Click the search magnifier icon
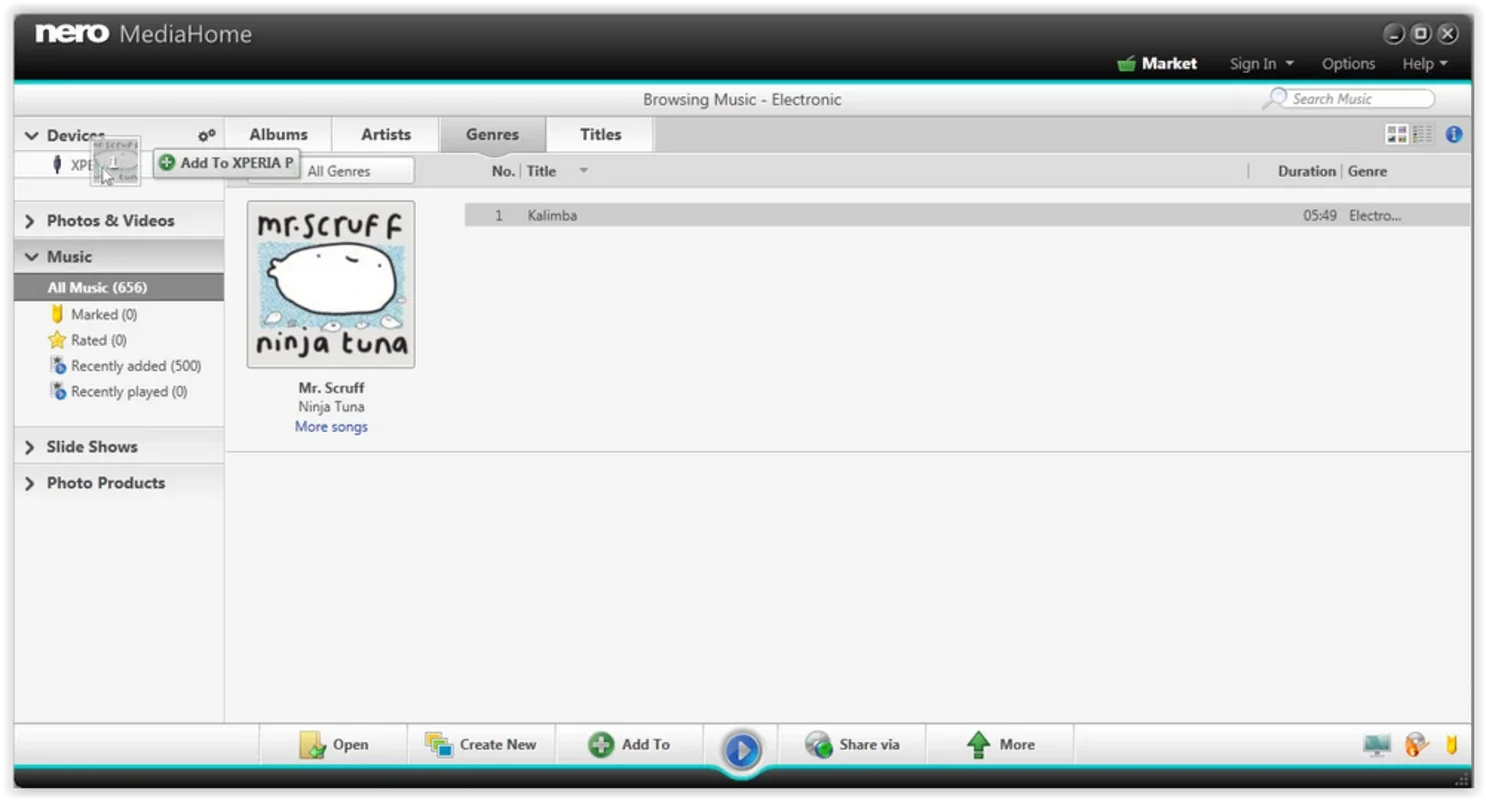The image size is (1486, 800). (x=1275, y=98)
